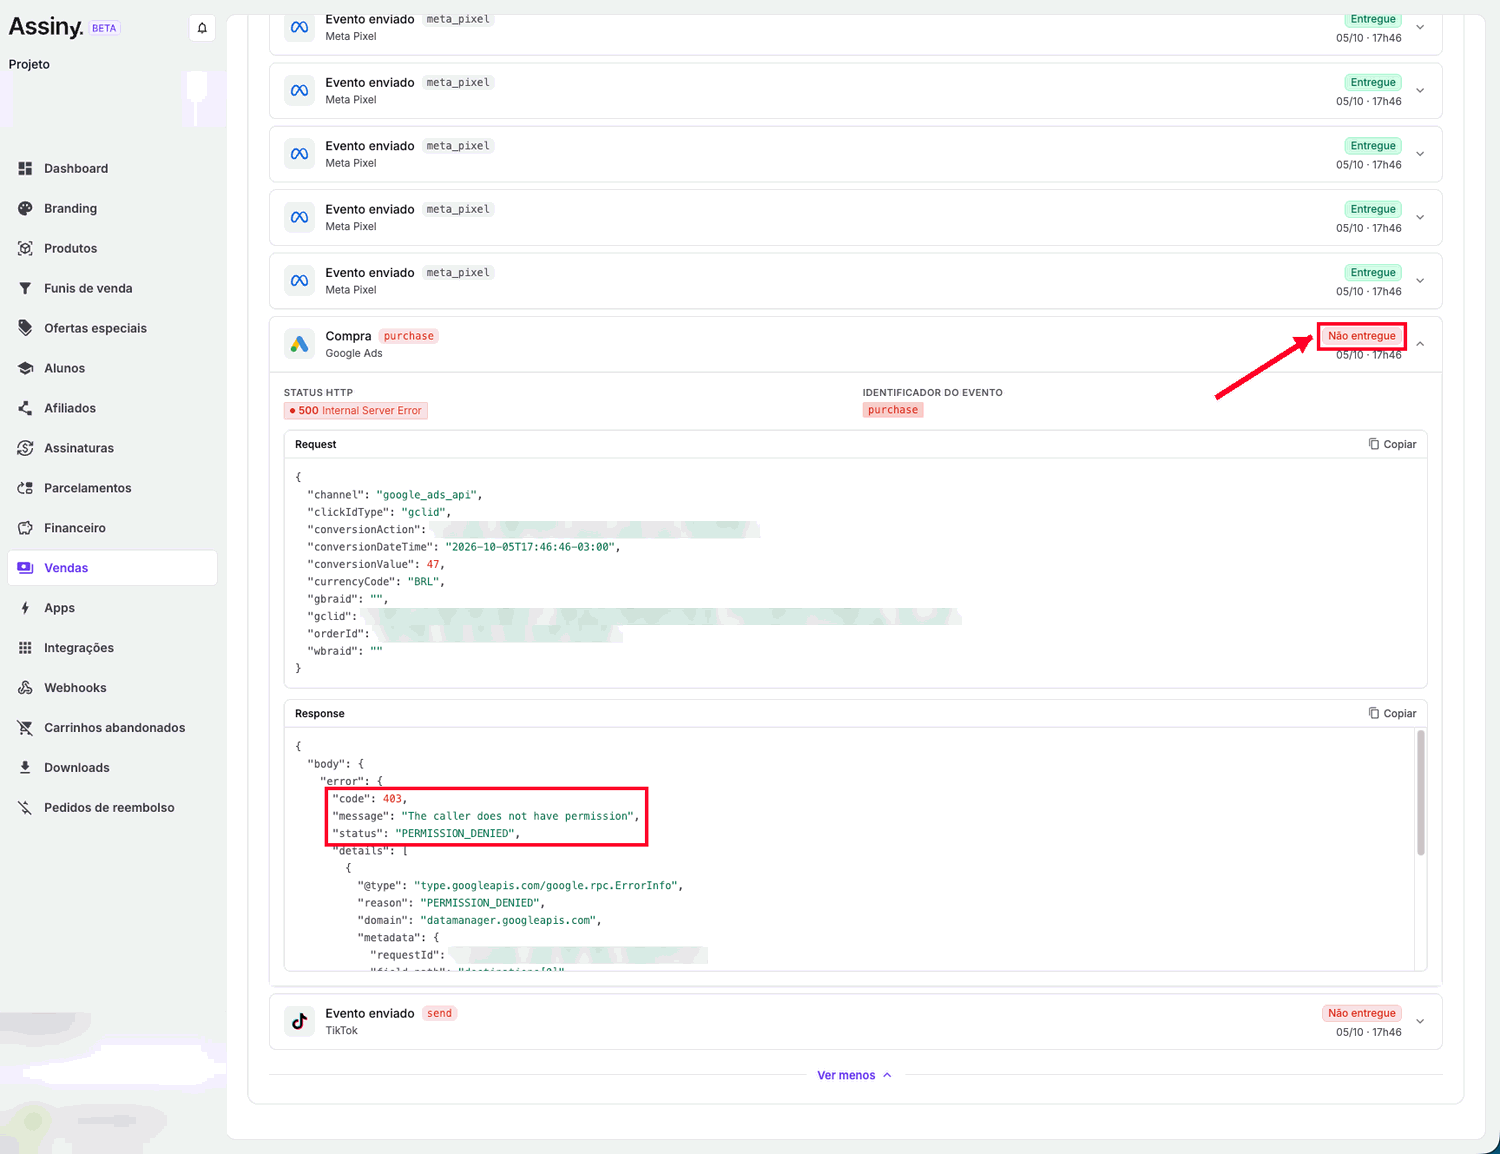Click the purchase tag beside Compra

coord(409,336)
